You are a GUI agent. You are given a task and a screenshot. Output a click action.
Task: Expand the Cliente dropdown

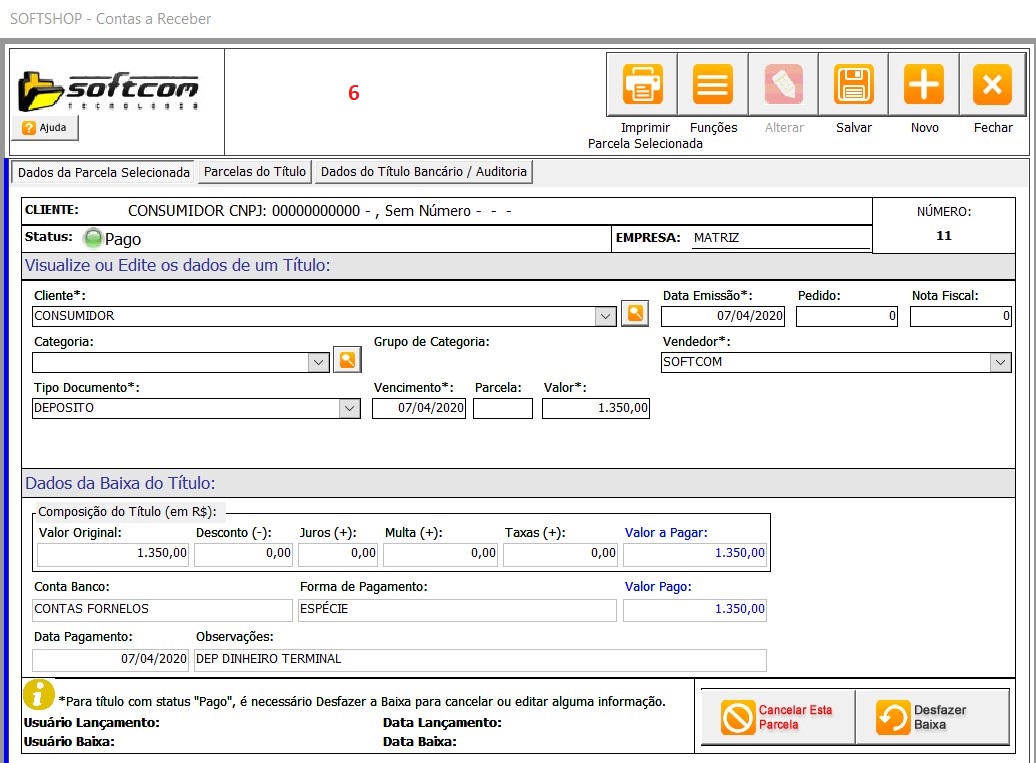pyautogui.click(x=604, y=316)
